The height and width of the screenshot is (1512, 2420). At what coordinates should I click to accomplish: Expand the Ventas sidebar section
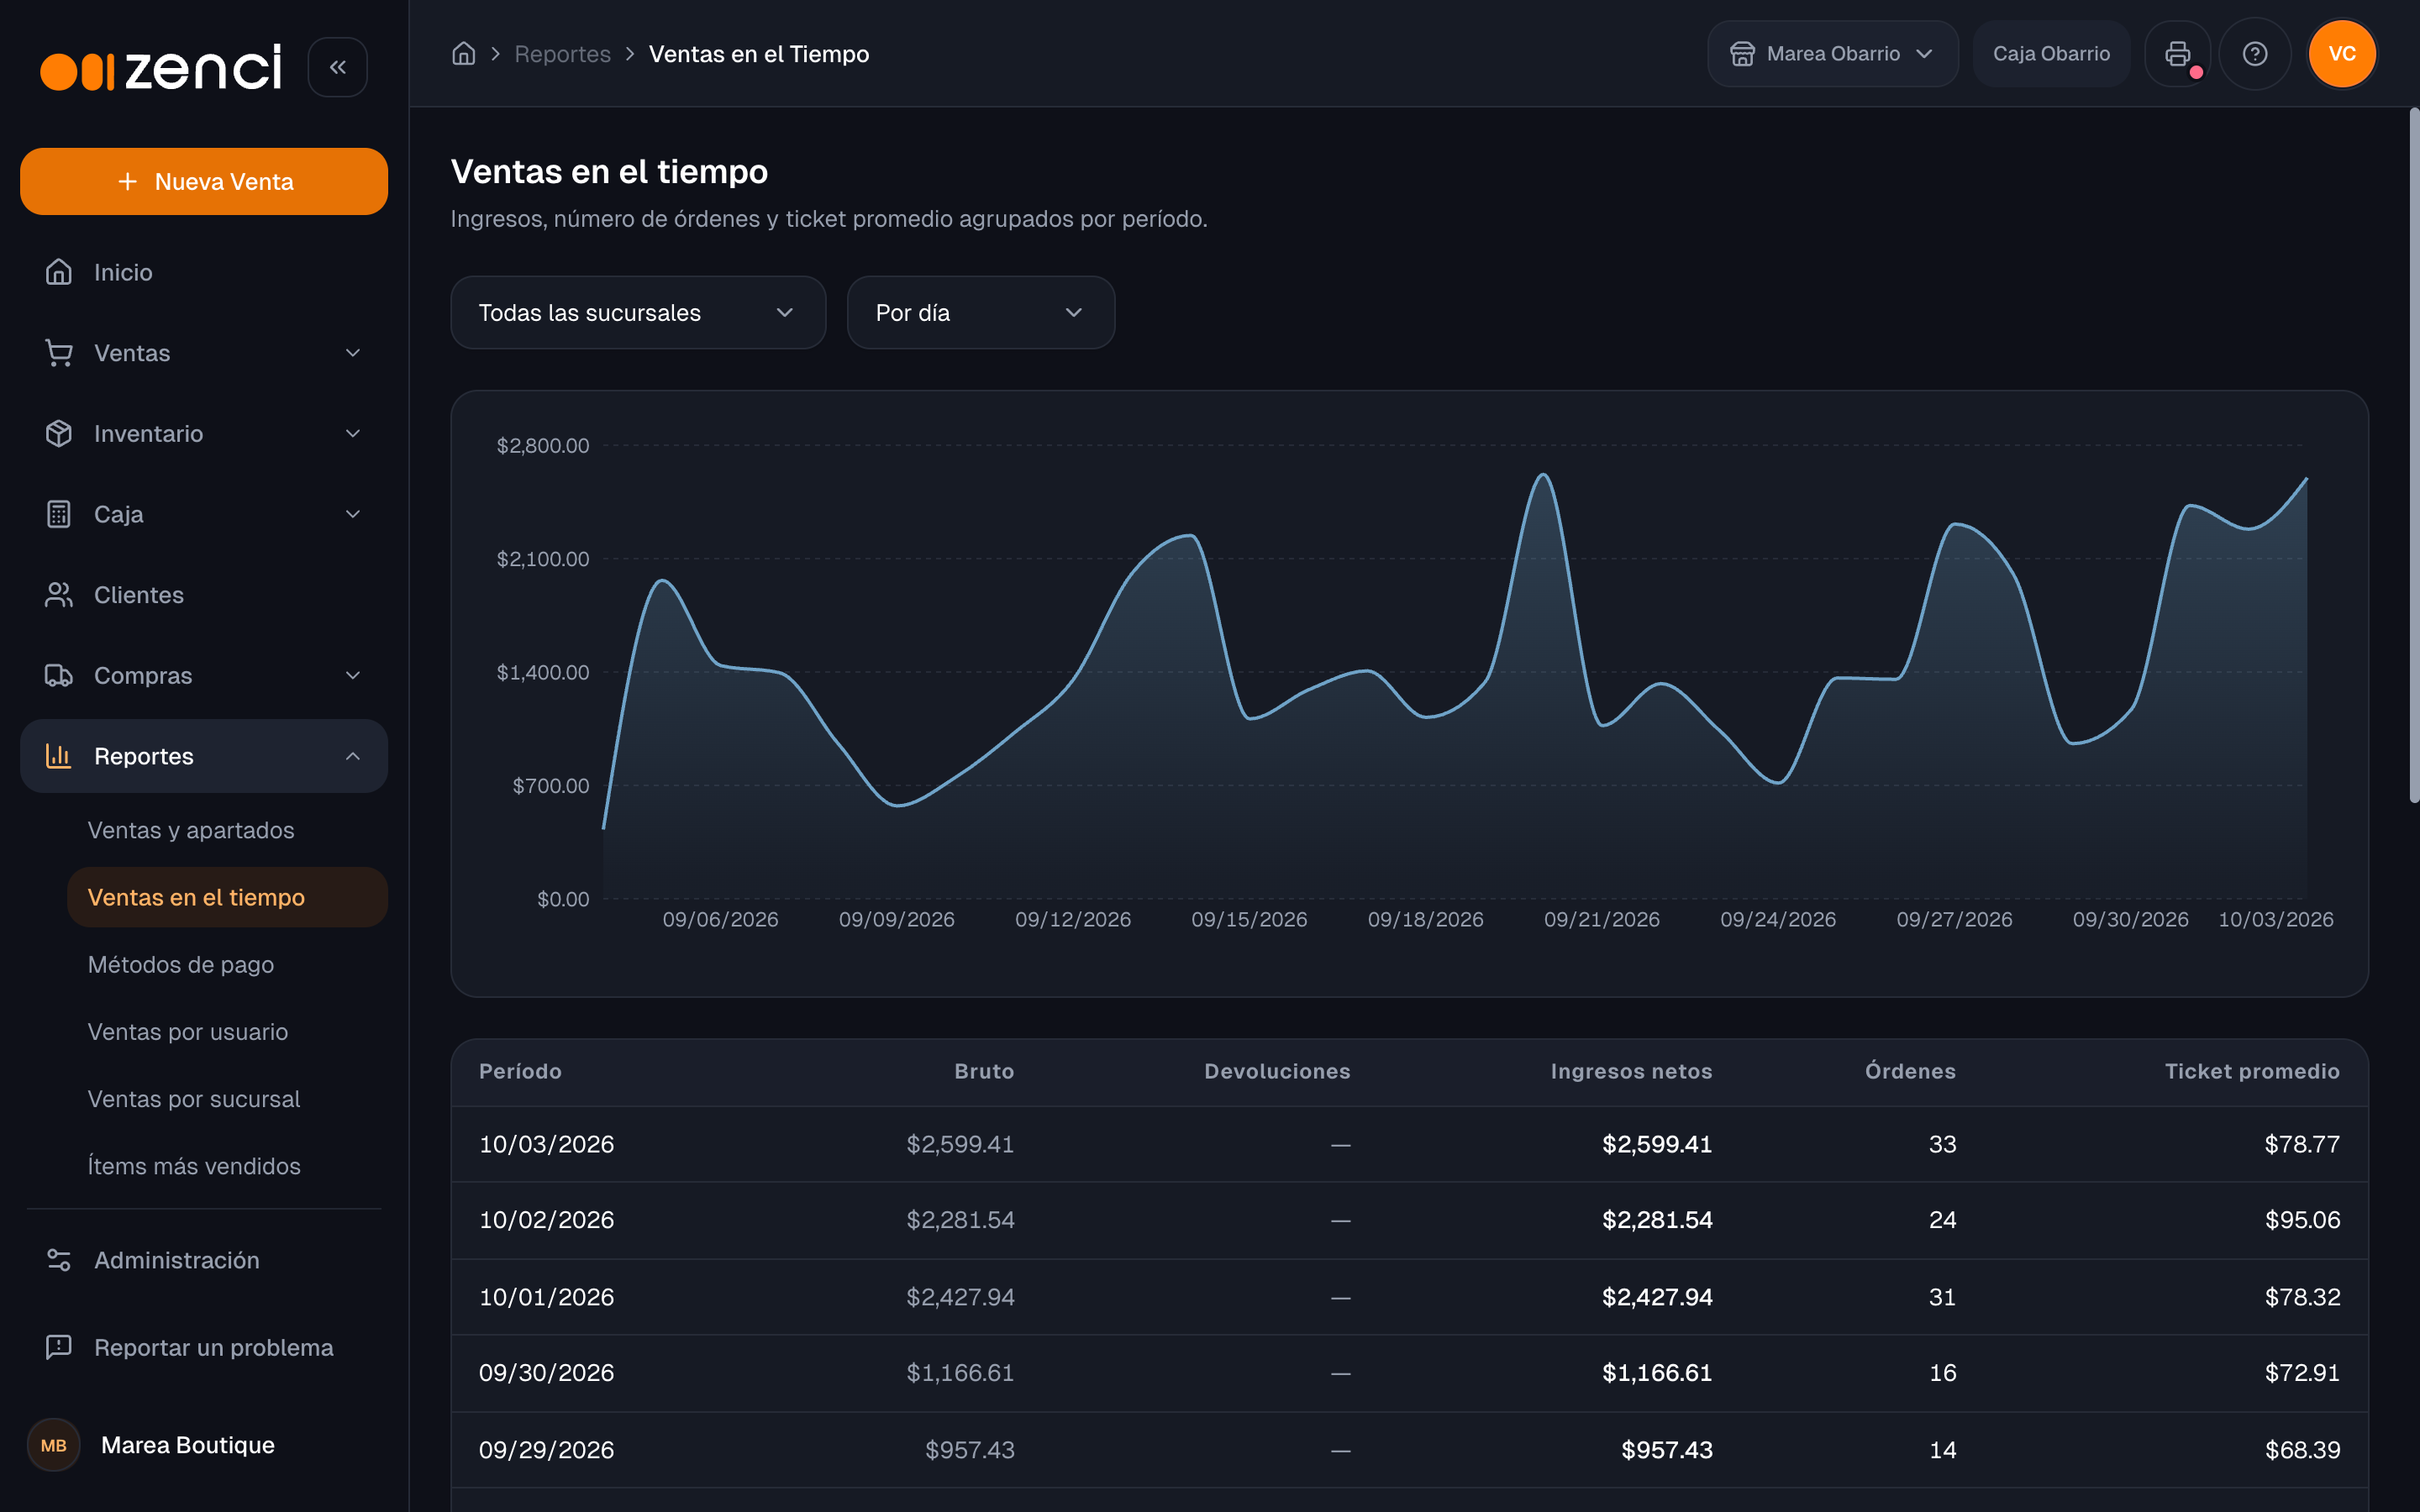(204, 353)
